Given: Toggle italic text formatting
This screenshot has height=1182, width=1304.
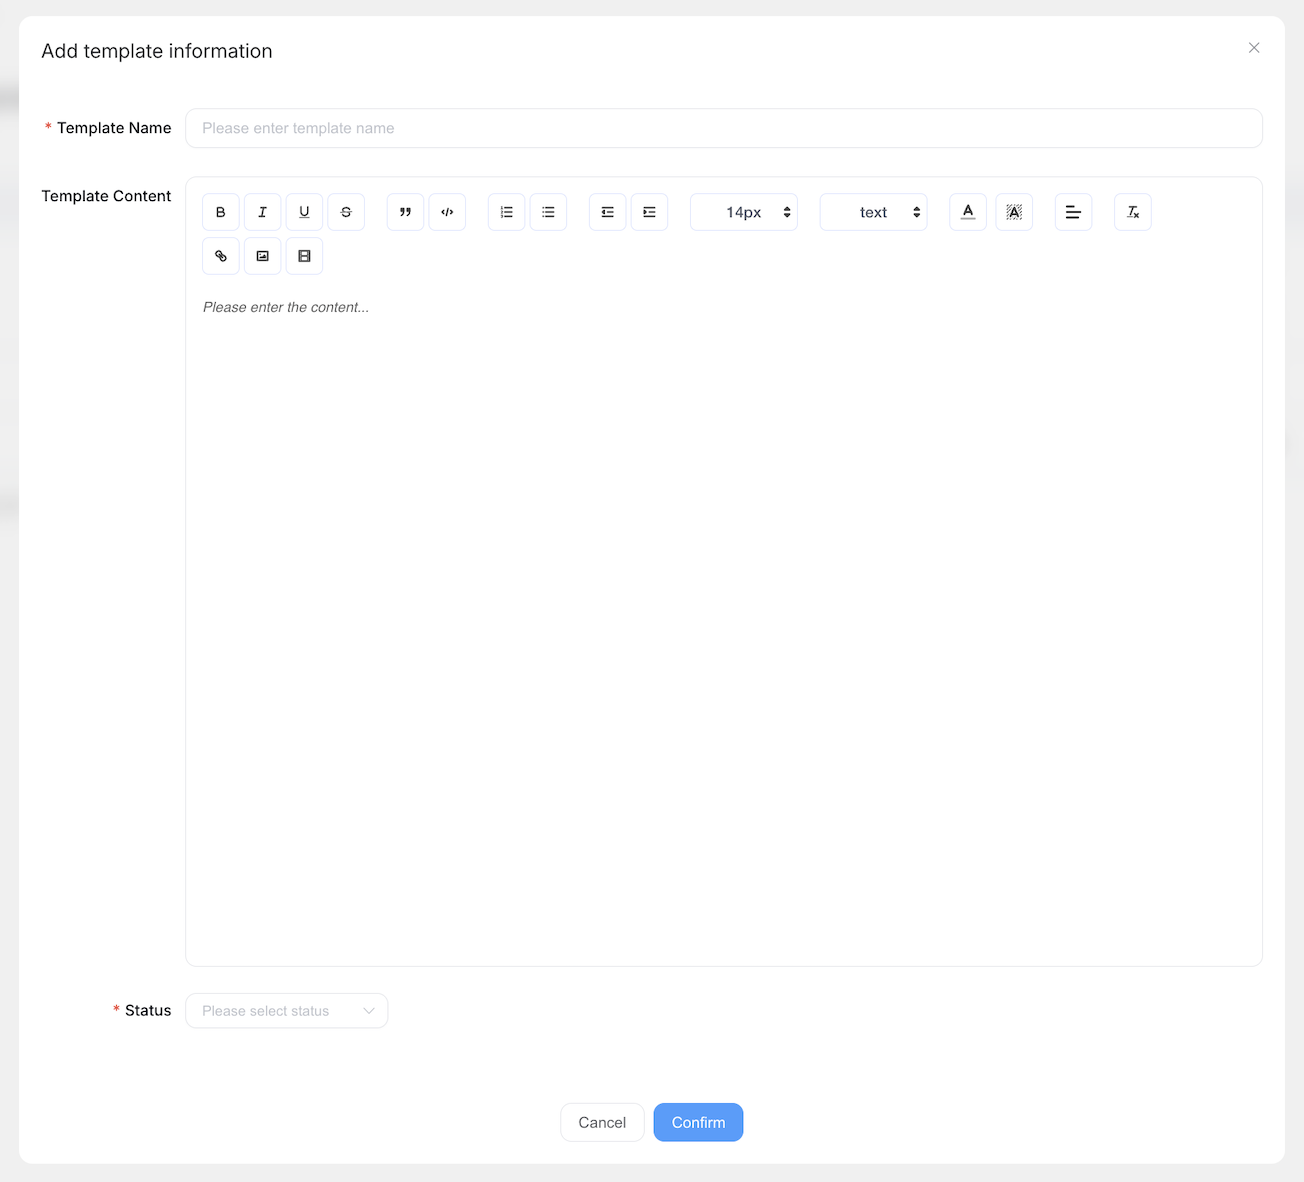Looking at the screenshot, I should [x=263, y=212].
